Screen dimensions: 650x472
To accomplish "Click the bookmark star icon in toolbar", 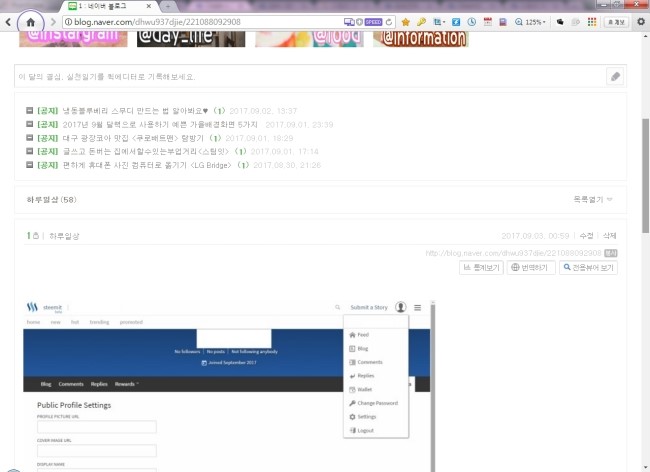I will [x=406, y=21].
